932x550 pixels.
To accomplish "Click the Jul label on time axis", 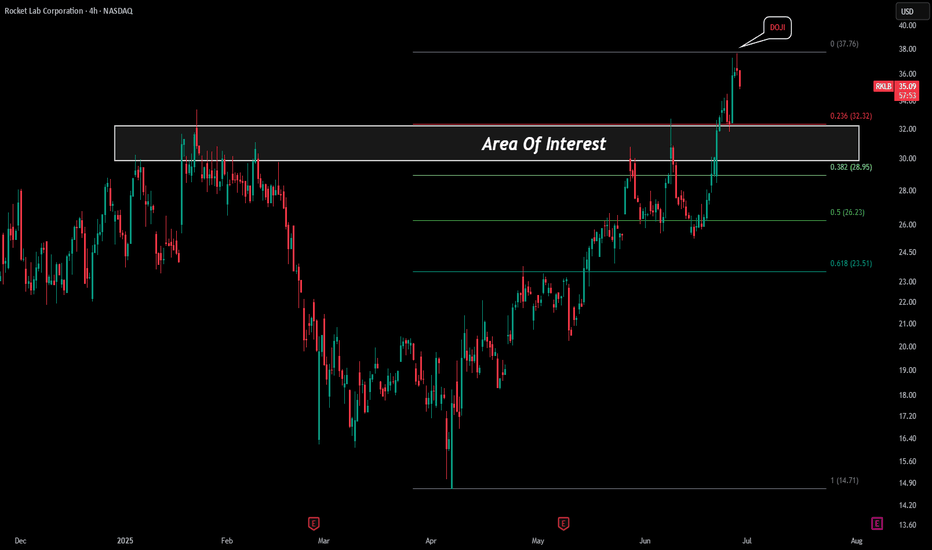I will click(x=747, y=541).
